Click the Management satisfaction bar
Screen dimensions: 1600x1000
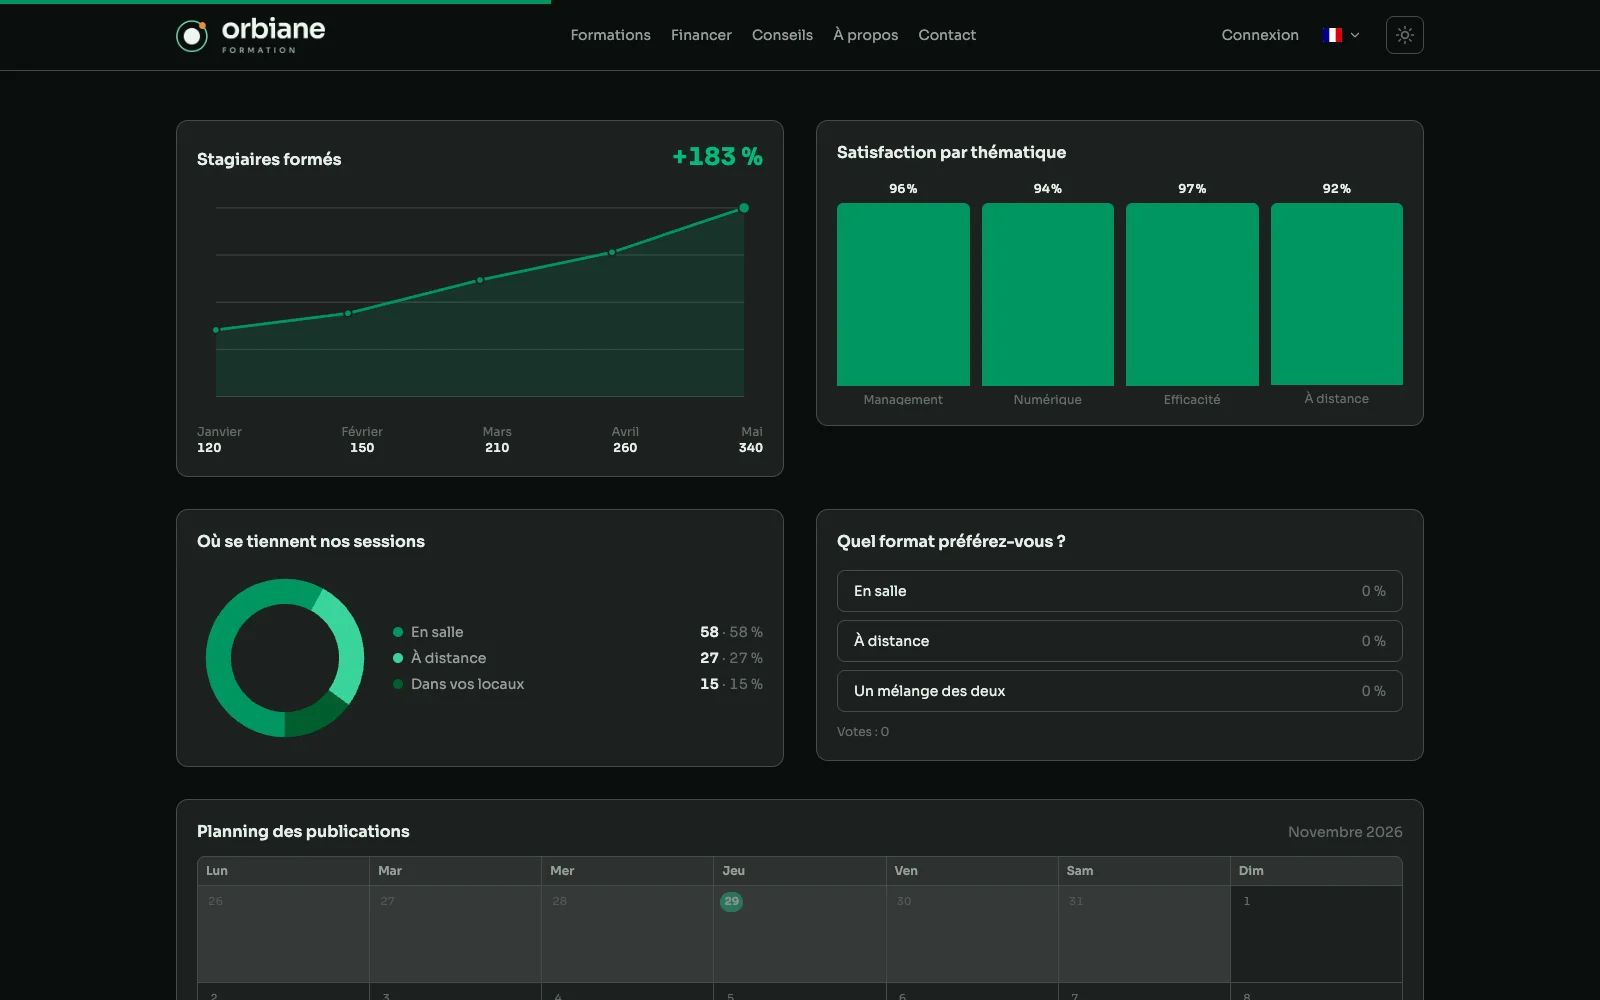[903, 294]
